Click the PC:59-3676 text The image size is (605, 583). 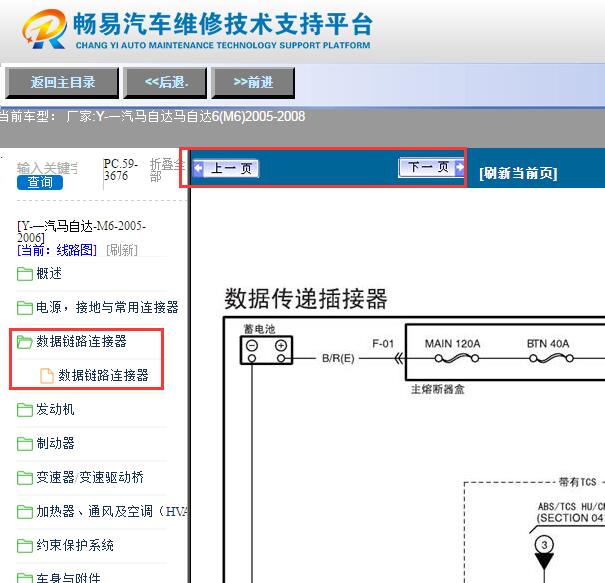coord(120,169)
